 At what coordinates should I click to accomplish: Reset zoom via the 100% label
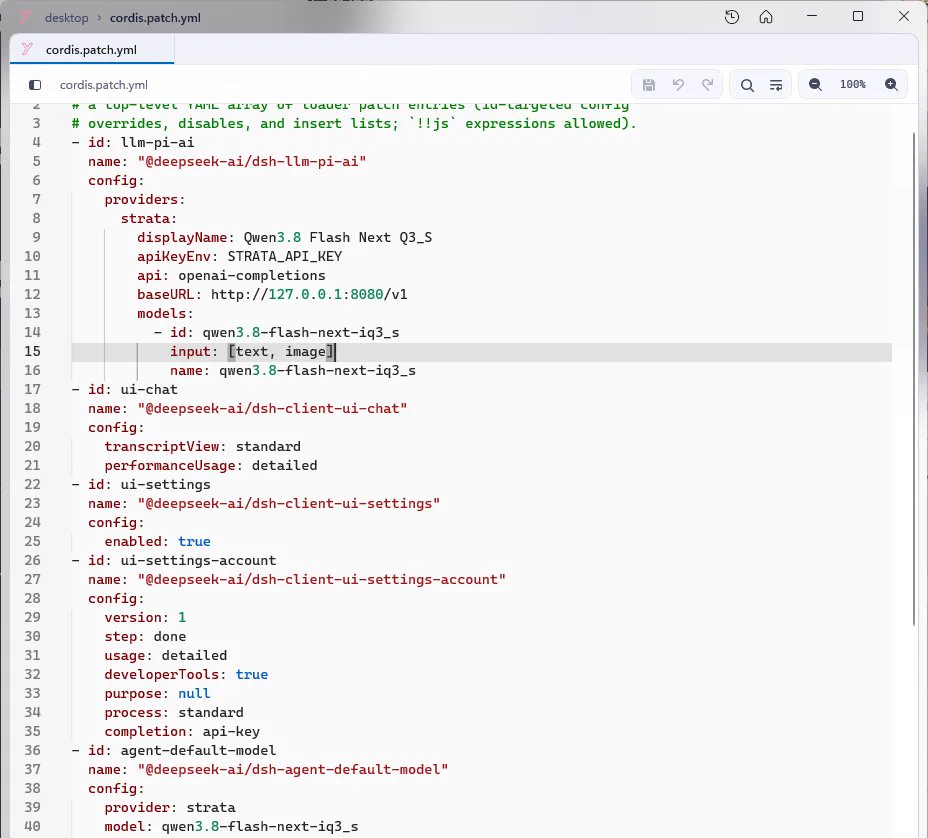(x=853, y=85)
